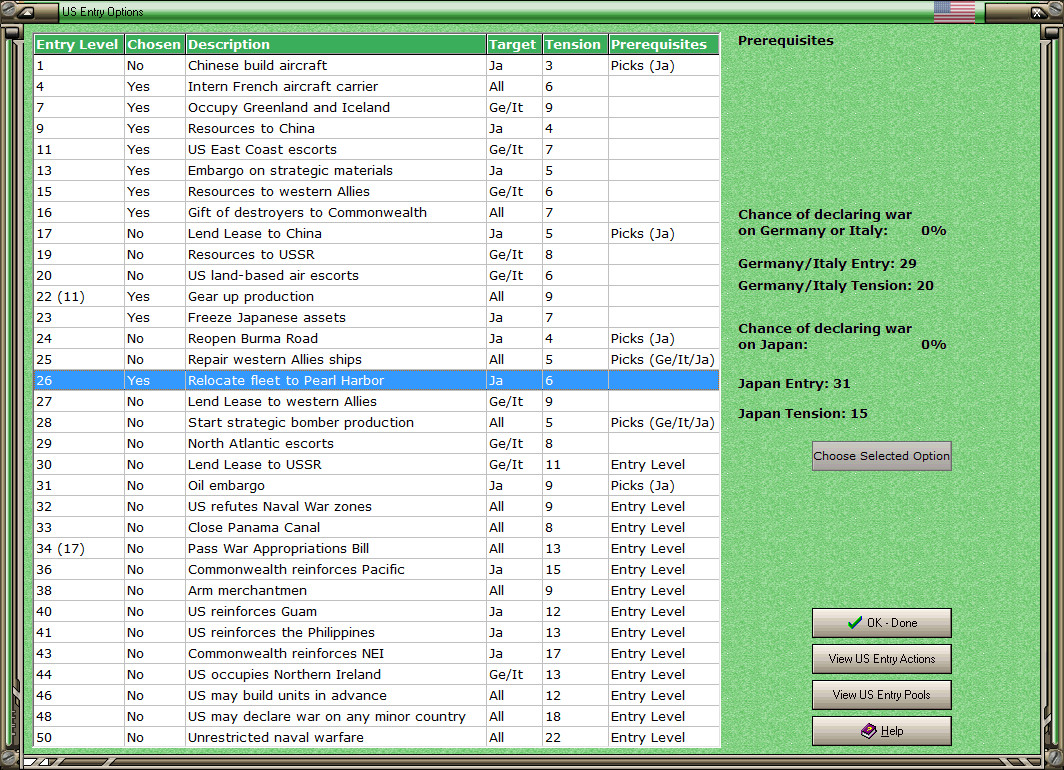The image size is (1064, 770).
Task: Click the close icon at title bar right
Action: pos(1038,12)
